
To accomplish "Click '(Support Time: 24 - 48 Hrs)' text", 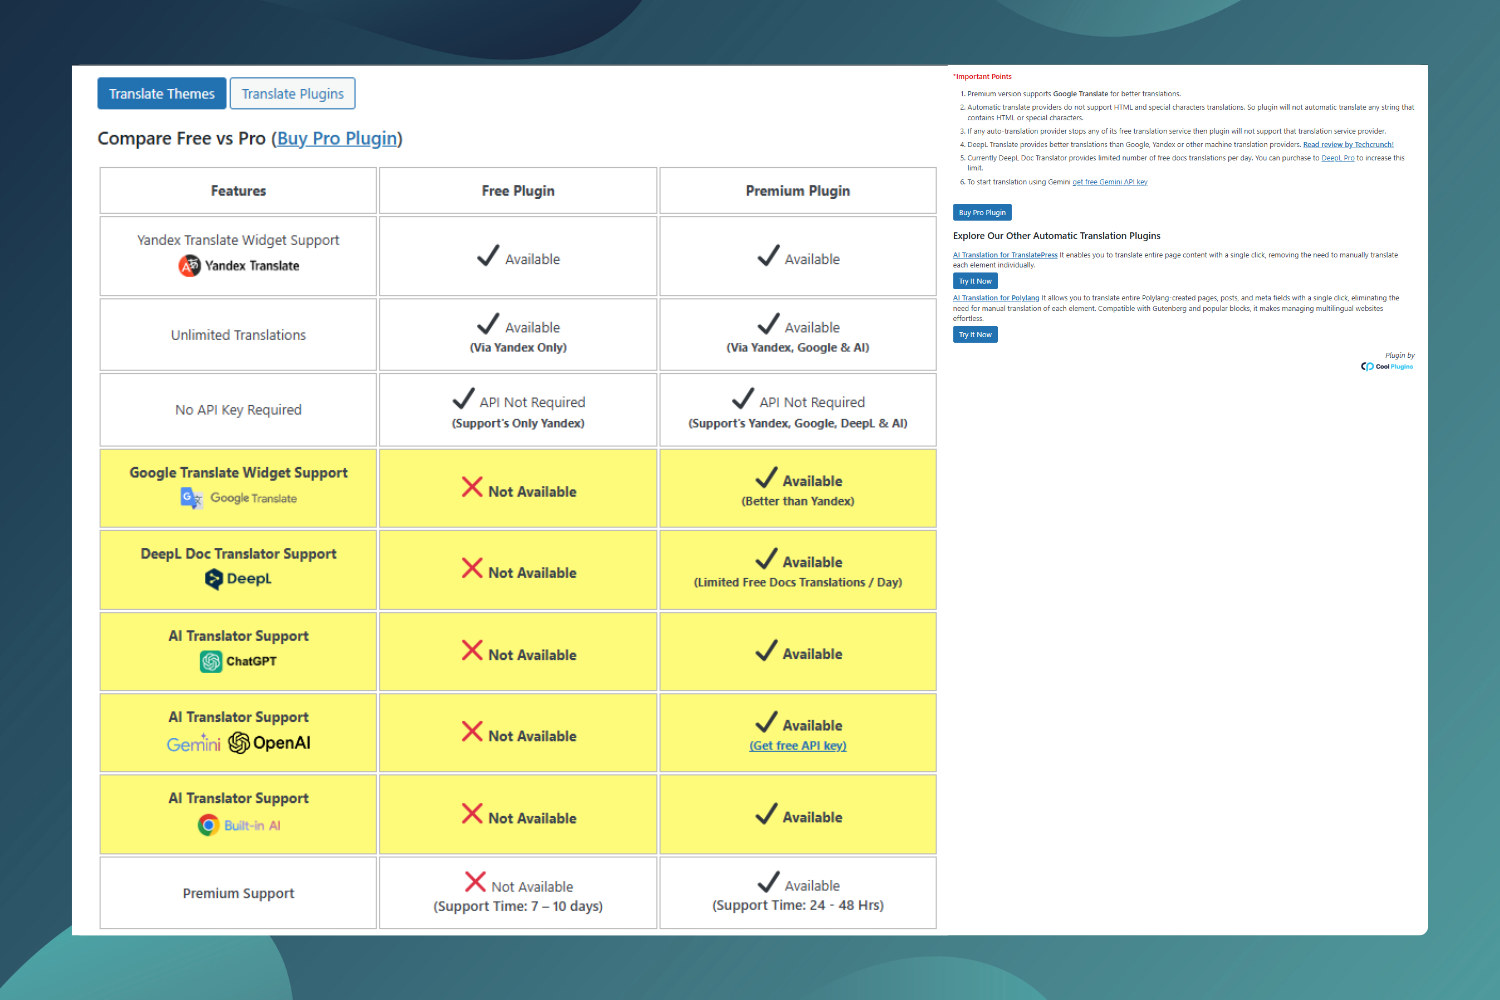I will click(798, 906).
